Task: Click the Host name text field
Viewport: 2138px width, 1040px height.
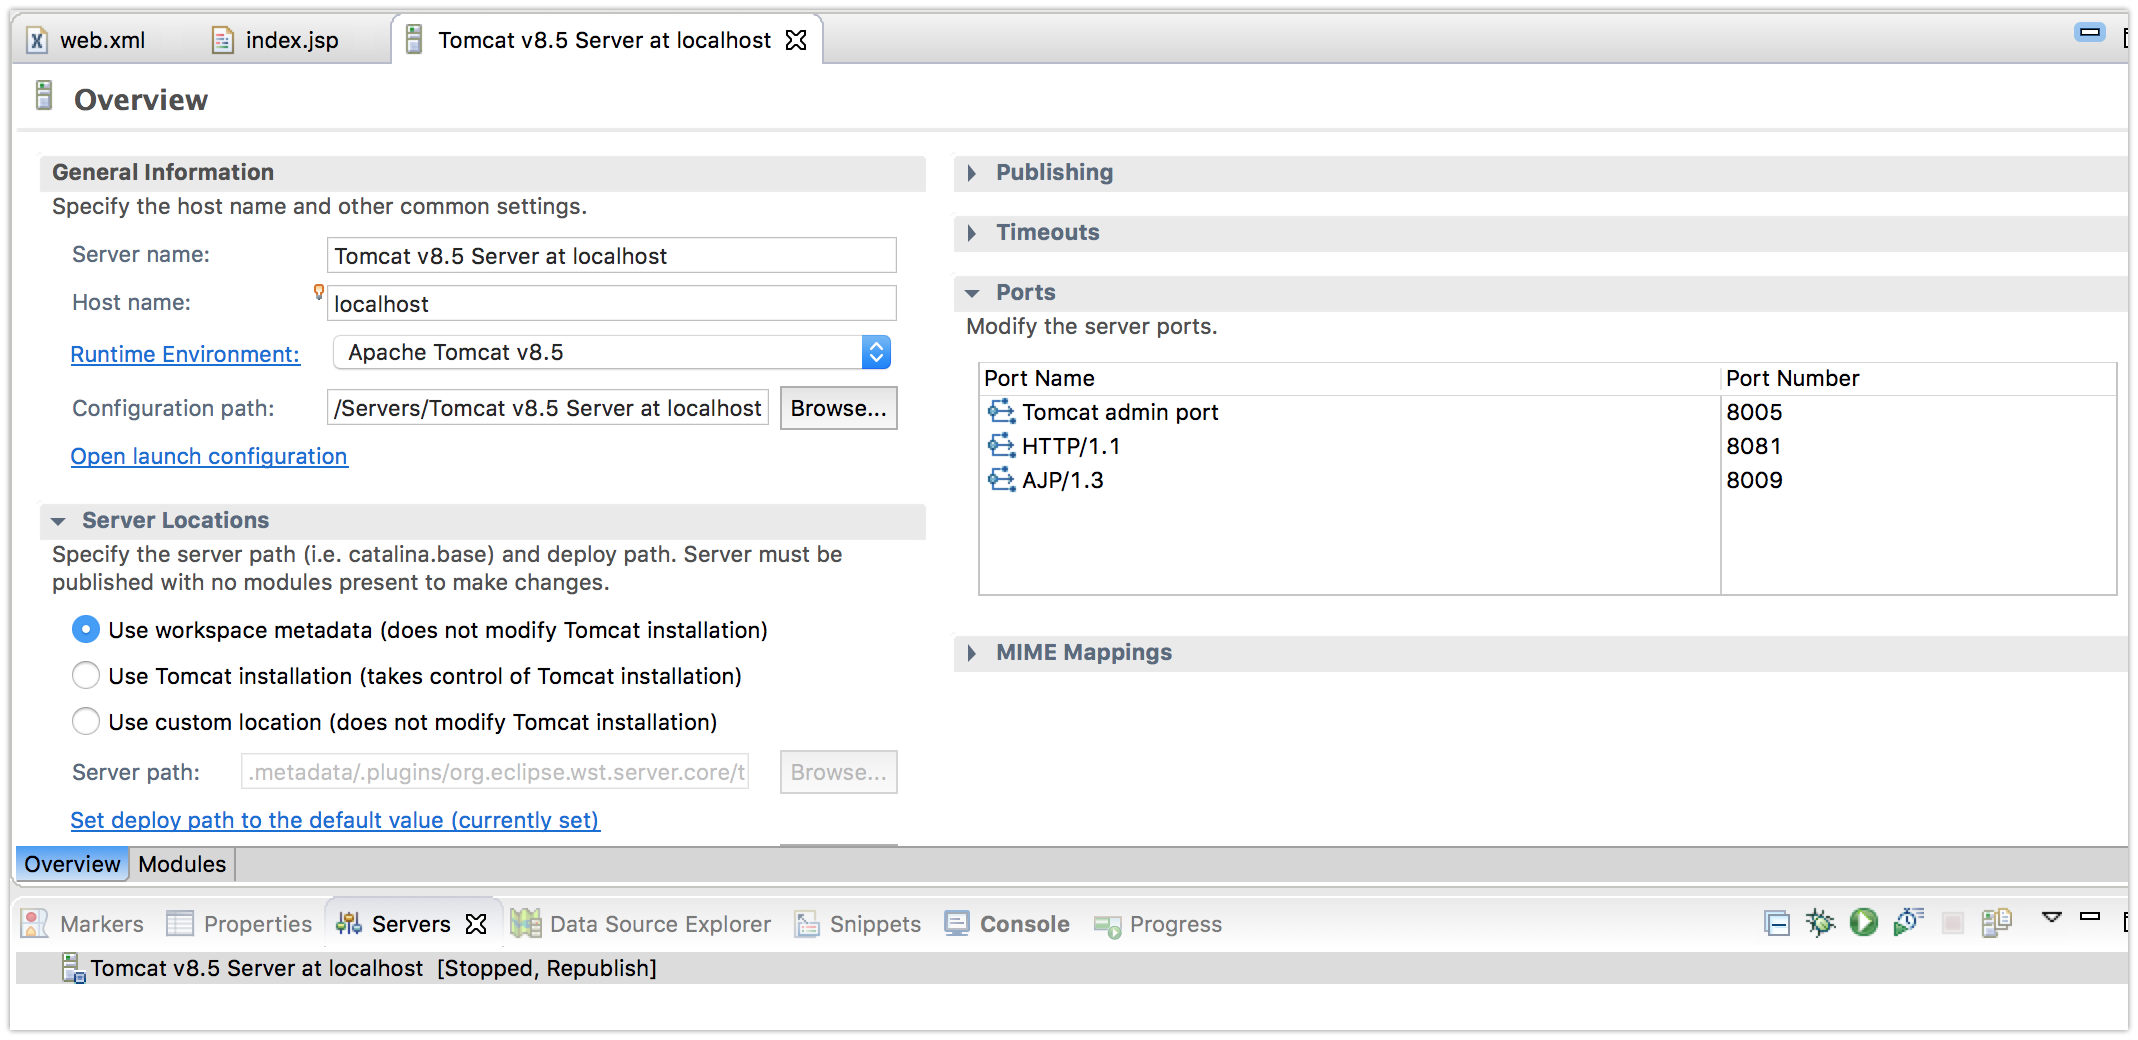Action: (x=611, y=304)
